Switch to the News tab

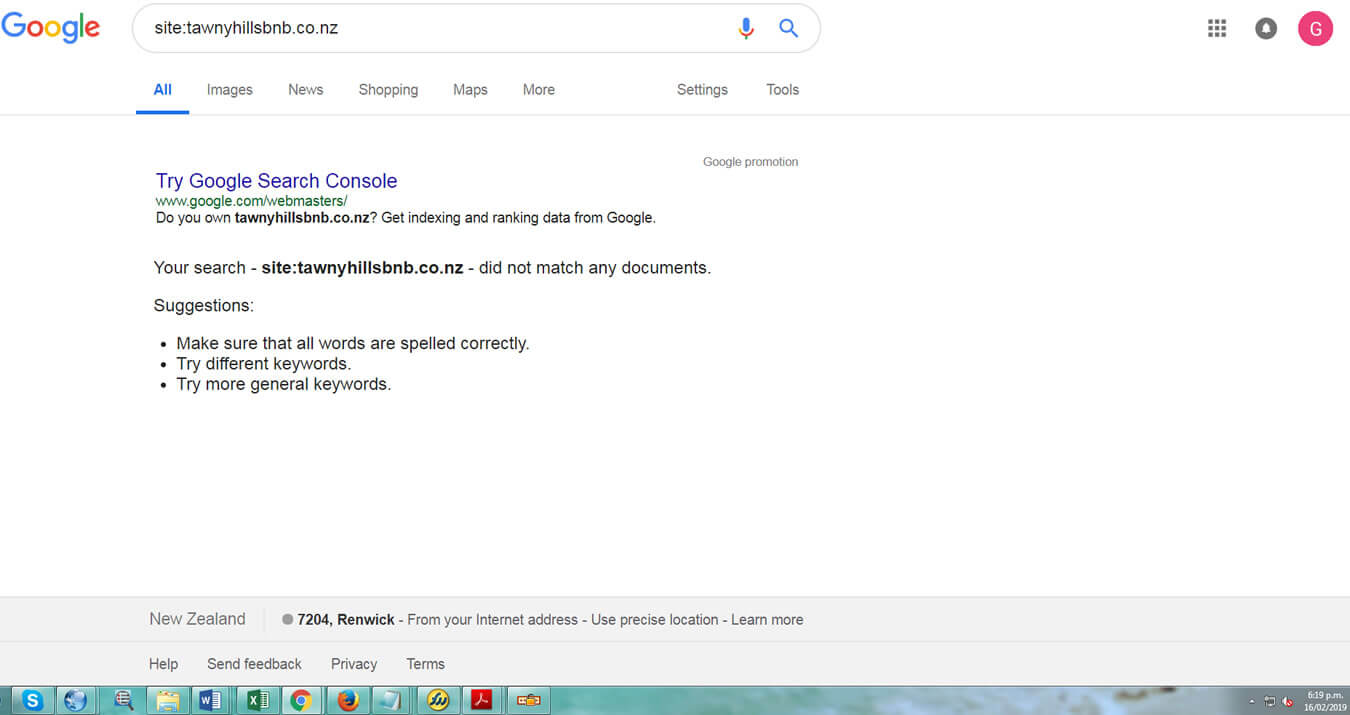point(306,90)
